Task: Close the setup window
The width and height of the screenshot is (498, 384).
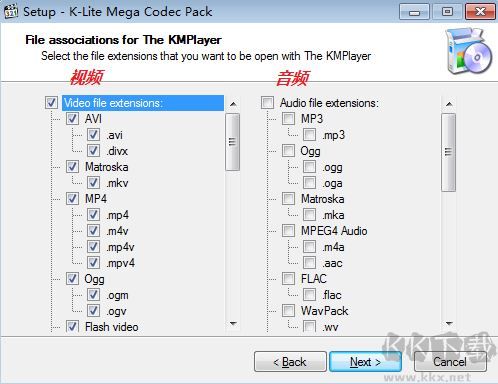Action: (480, 12)
